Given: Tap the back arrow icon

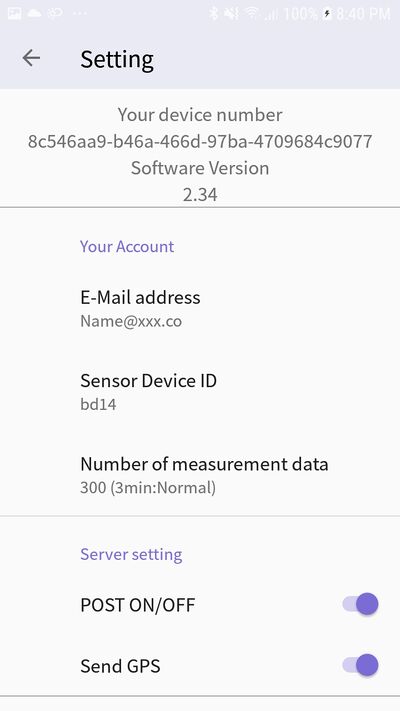Looking at the screenshot, I should point(31,58).
